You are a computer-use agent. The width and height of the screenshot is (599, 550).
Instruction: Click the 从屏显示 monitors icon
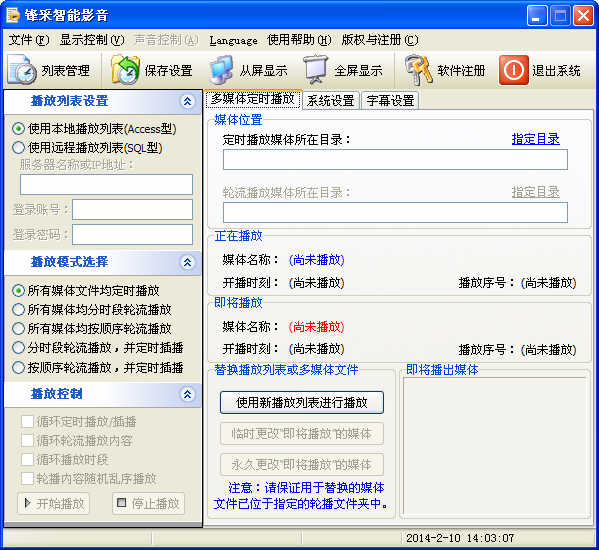222,70
